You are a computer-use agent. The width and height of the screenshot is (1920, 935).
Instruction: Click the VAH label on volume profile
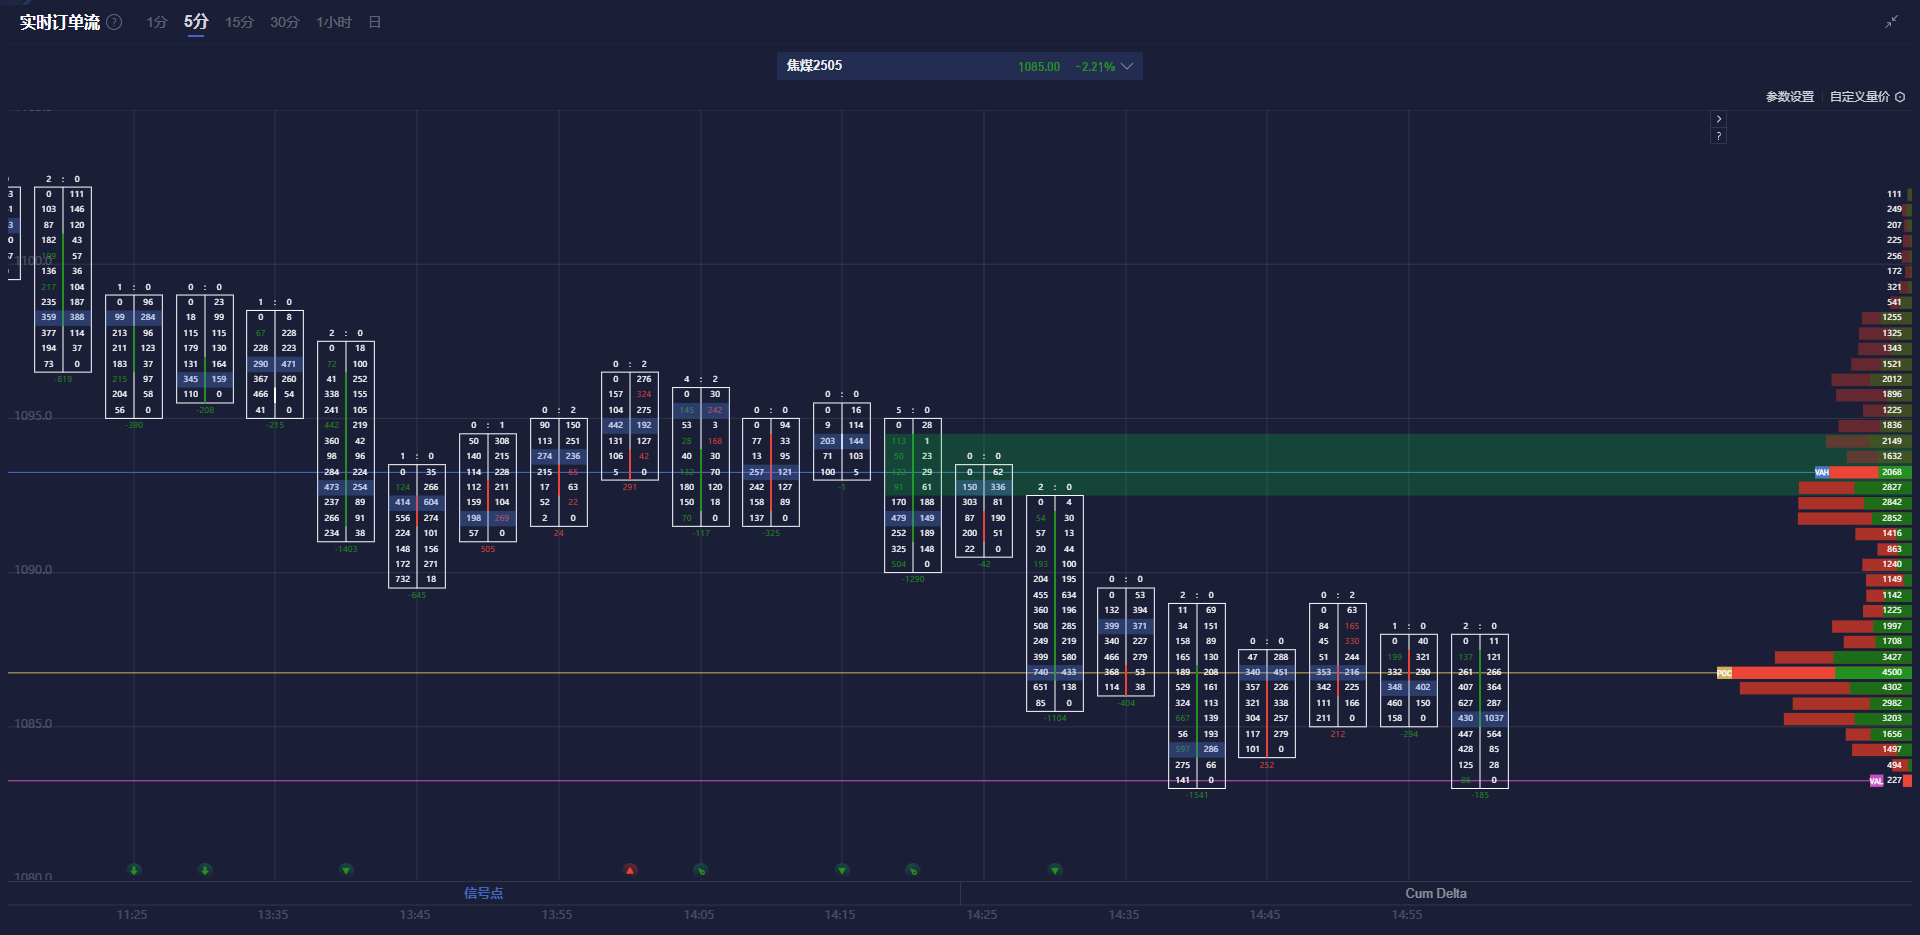pos(1821,472)
